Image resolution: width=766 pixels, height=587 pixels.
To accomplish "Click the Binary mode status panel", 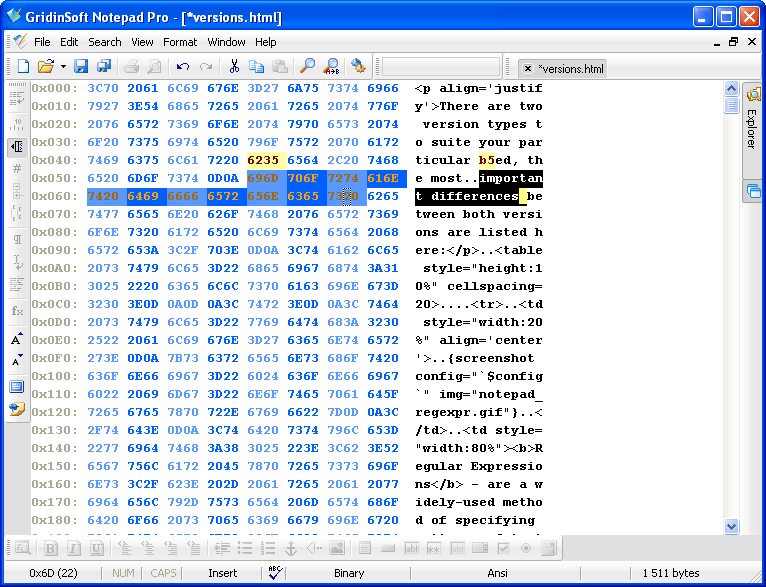I will pos(349,573).
